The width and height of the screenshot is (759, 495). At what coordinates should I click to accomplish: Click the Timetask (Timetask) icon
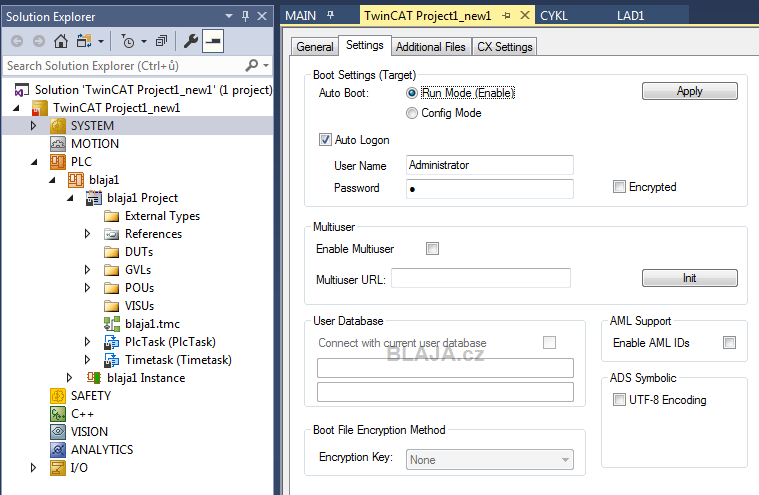pyautogui.click(x=112, y=360)
